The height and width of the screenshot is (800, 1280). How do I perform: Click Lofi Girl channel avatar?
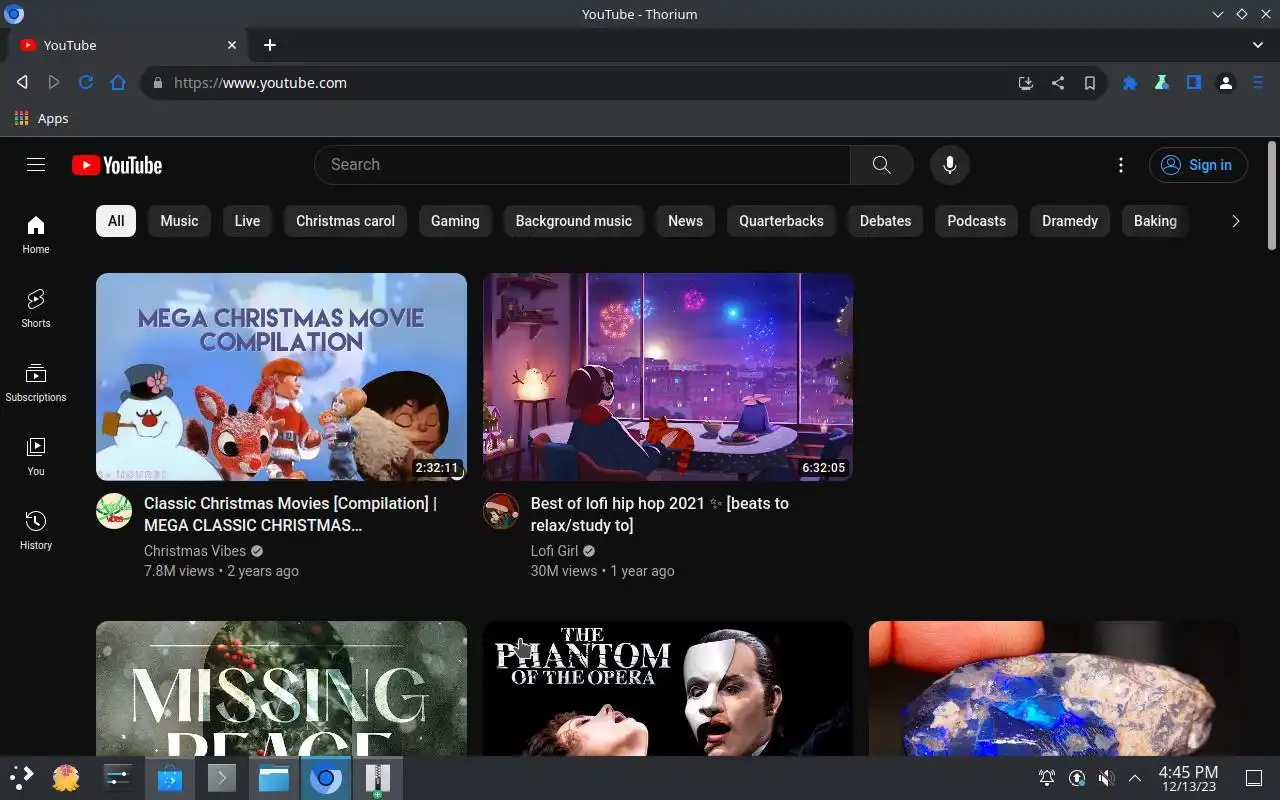coord(501,511)
